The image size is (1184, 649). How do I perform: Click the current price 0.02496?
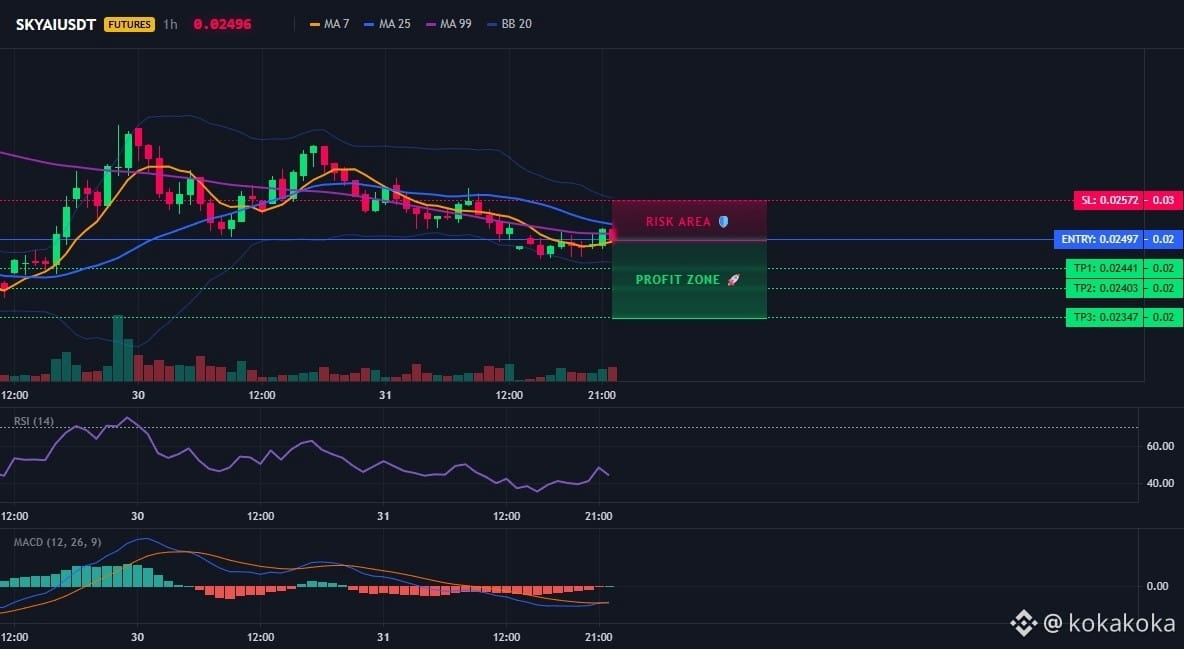(x=223, y=24)
